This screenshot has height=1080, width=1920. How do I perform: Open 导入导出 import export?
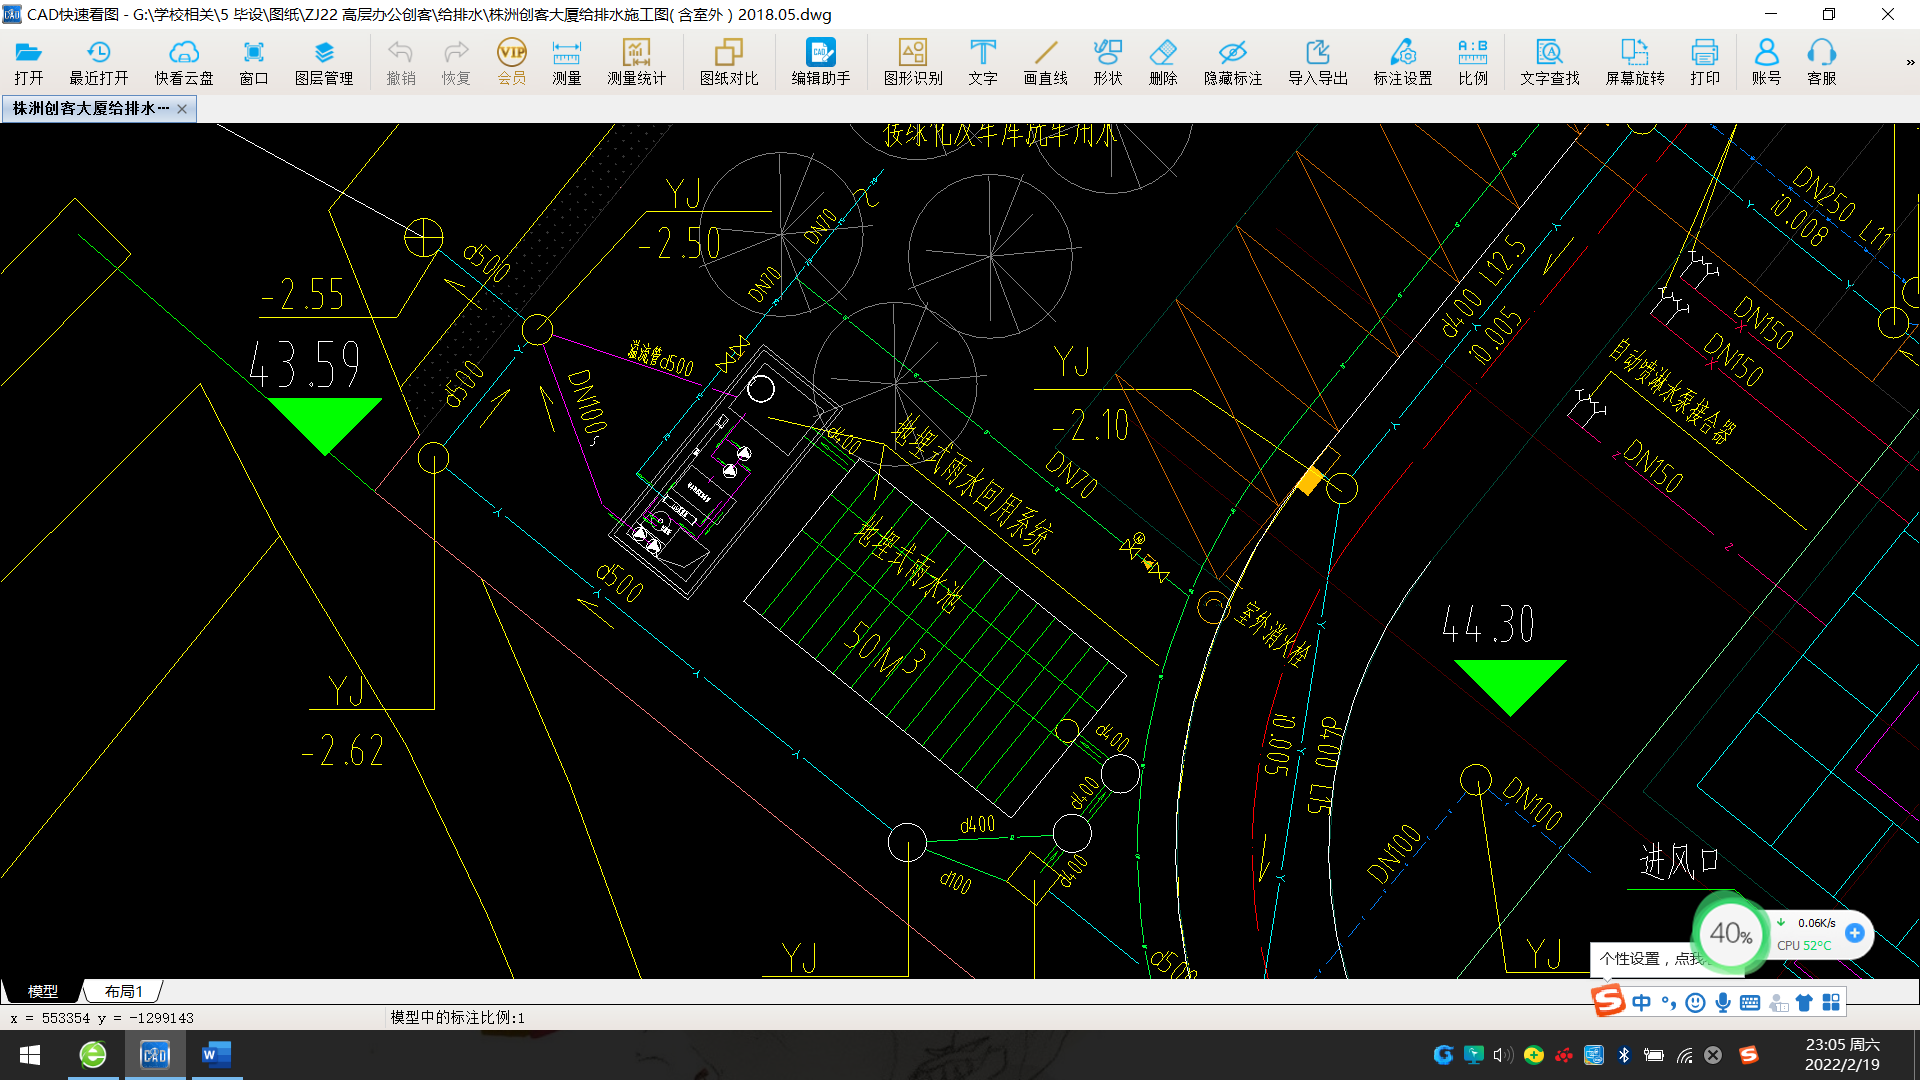pyautogui.click(x=1318, y=62)
